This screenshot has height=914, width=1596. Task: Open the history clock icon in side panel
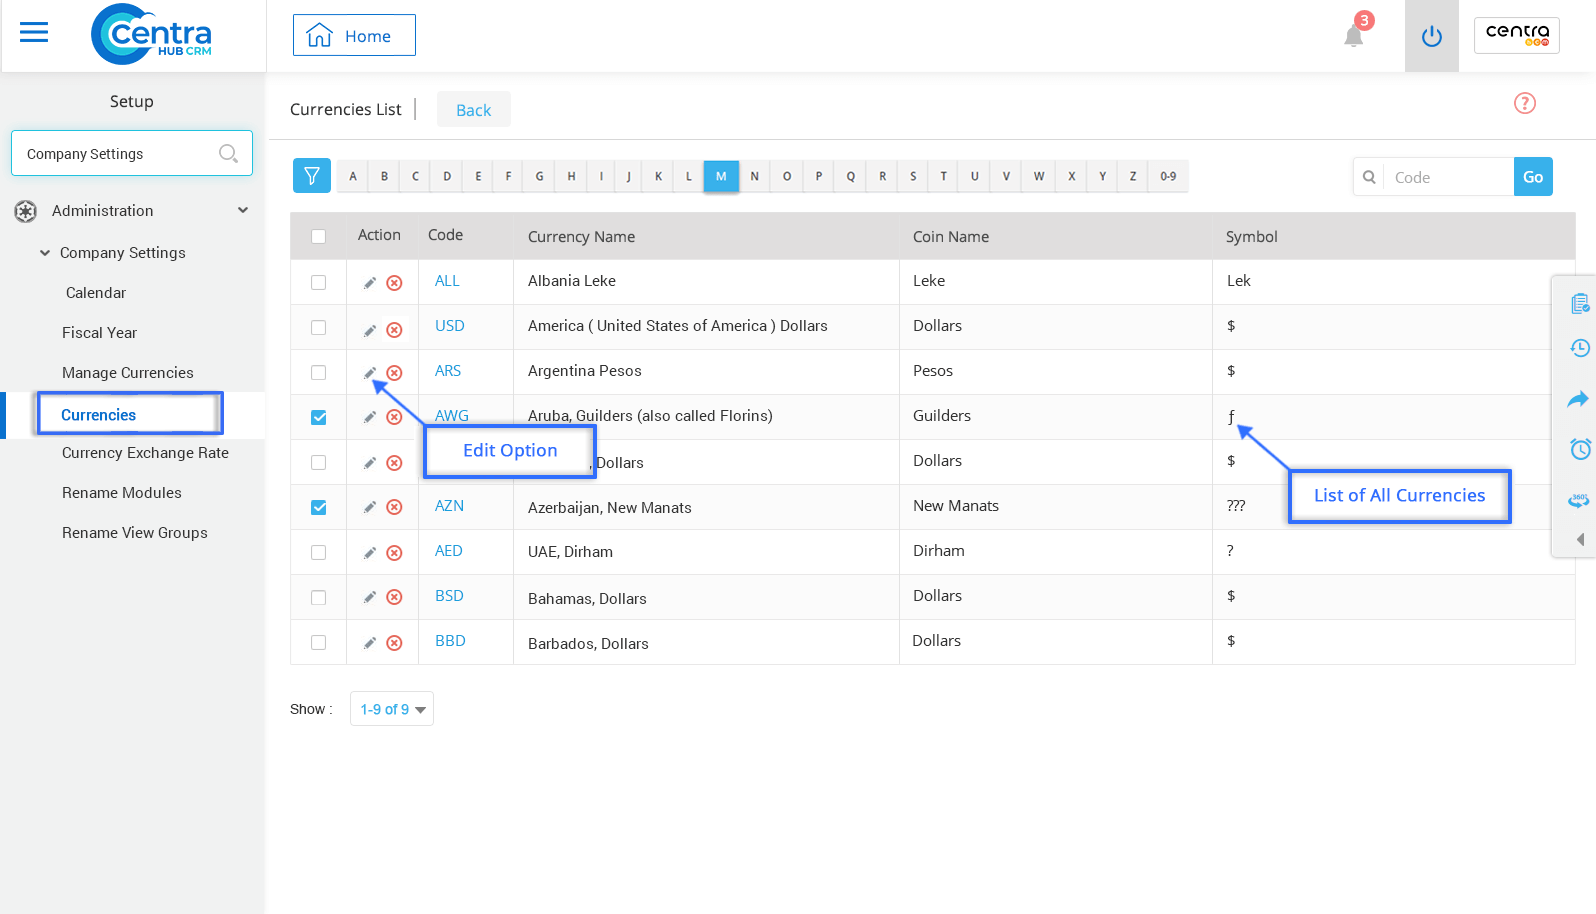1580,348
